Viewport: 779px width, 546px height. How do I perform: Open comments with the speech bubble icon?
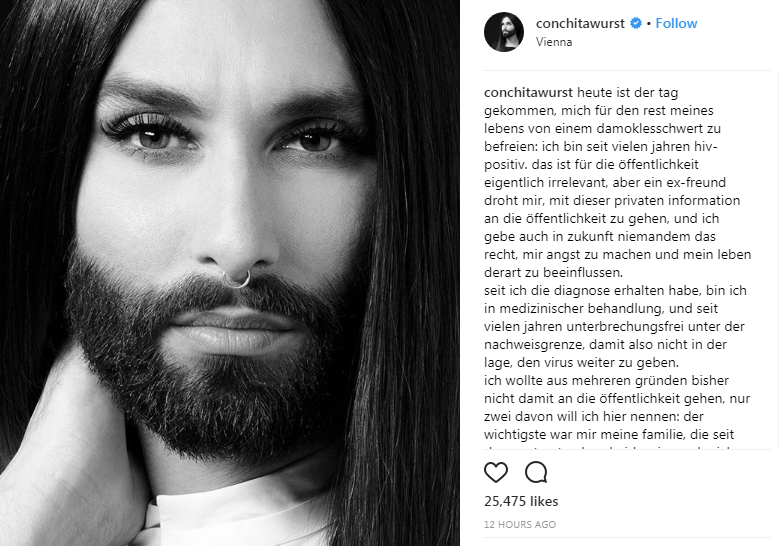536,472
